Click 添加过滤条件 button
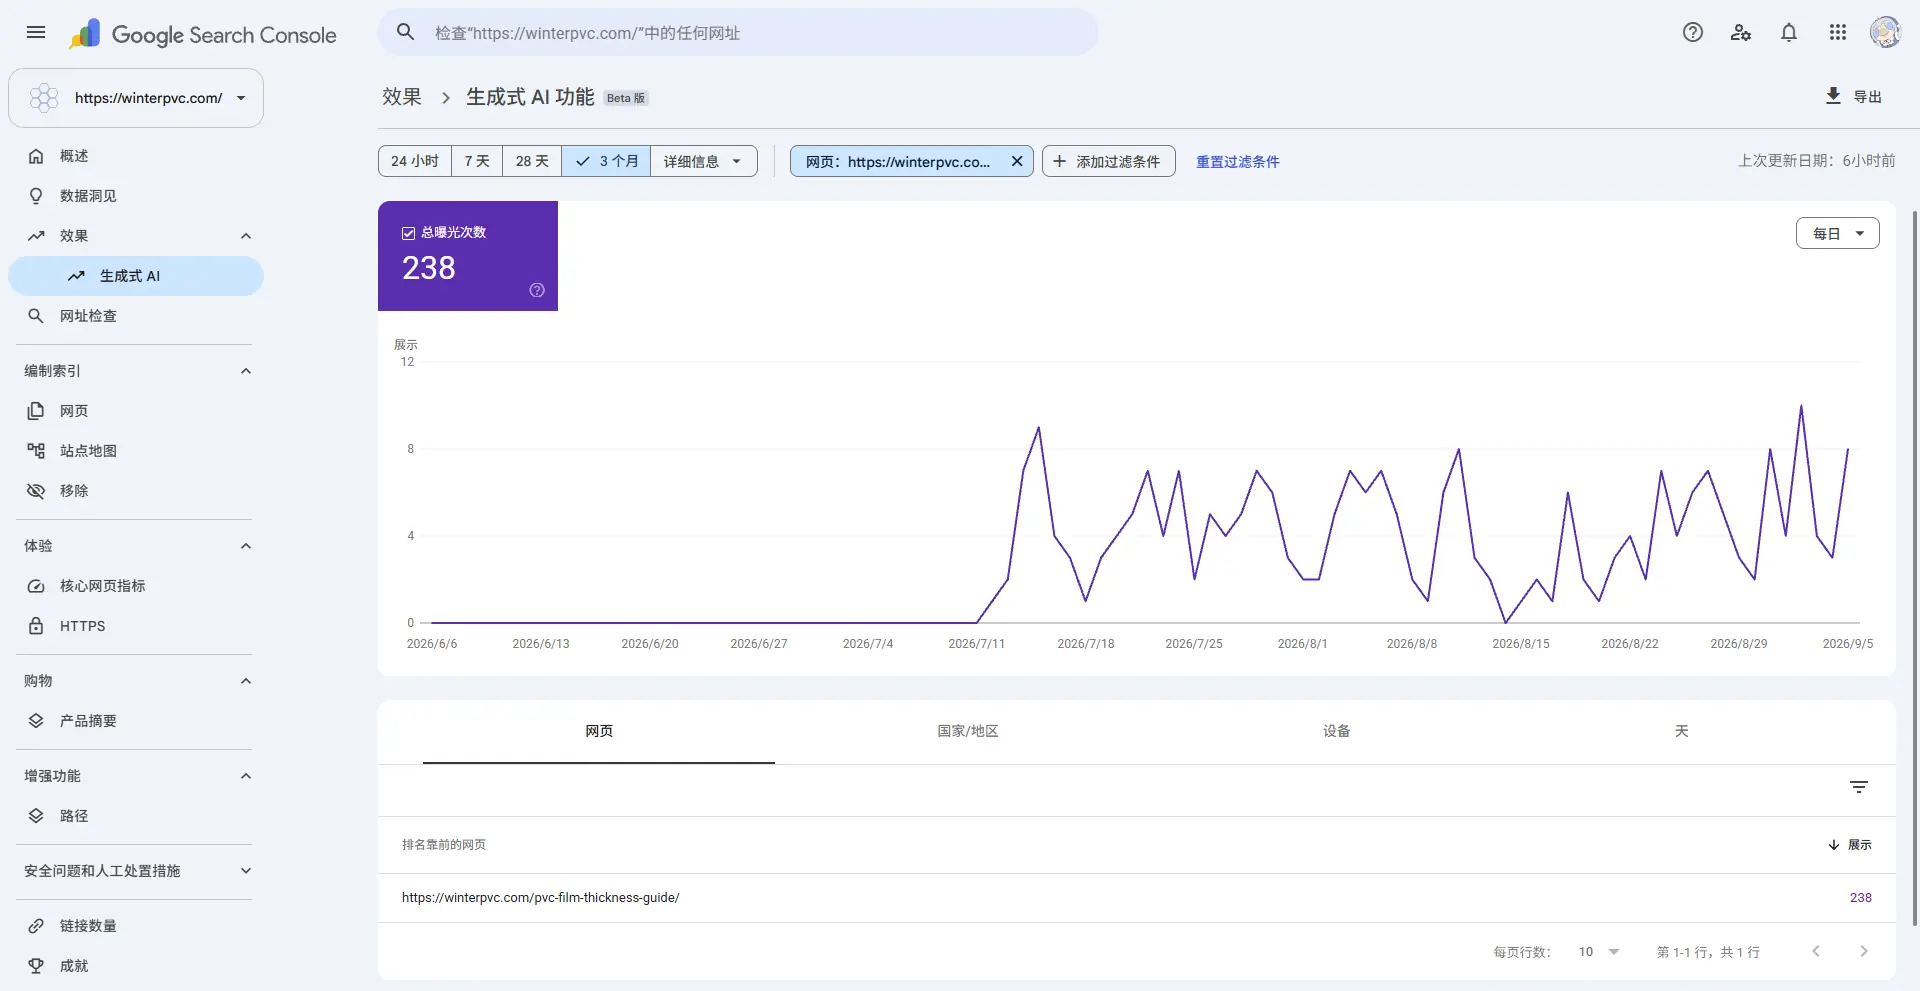This screenshot has height=991, width=1920. 1108,161
